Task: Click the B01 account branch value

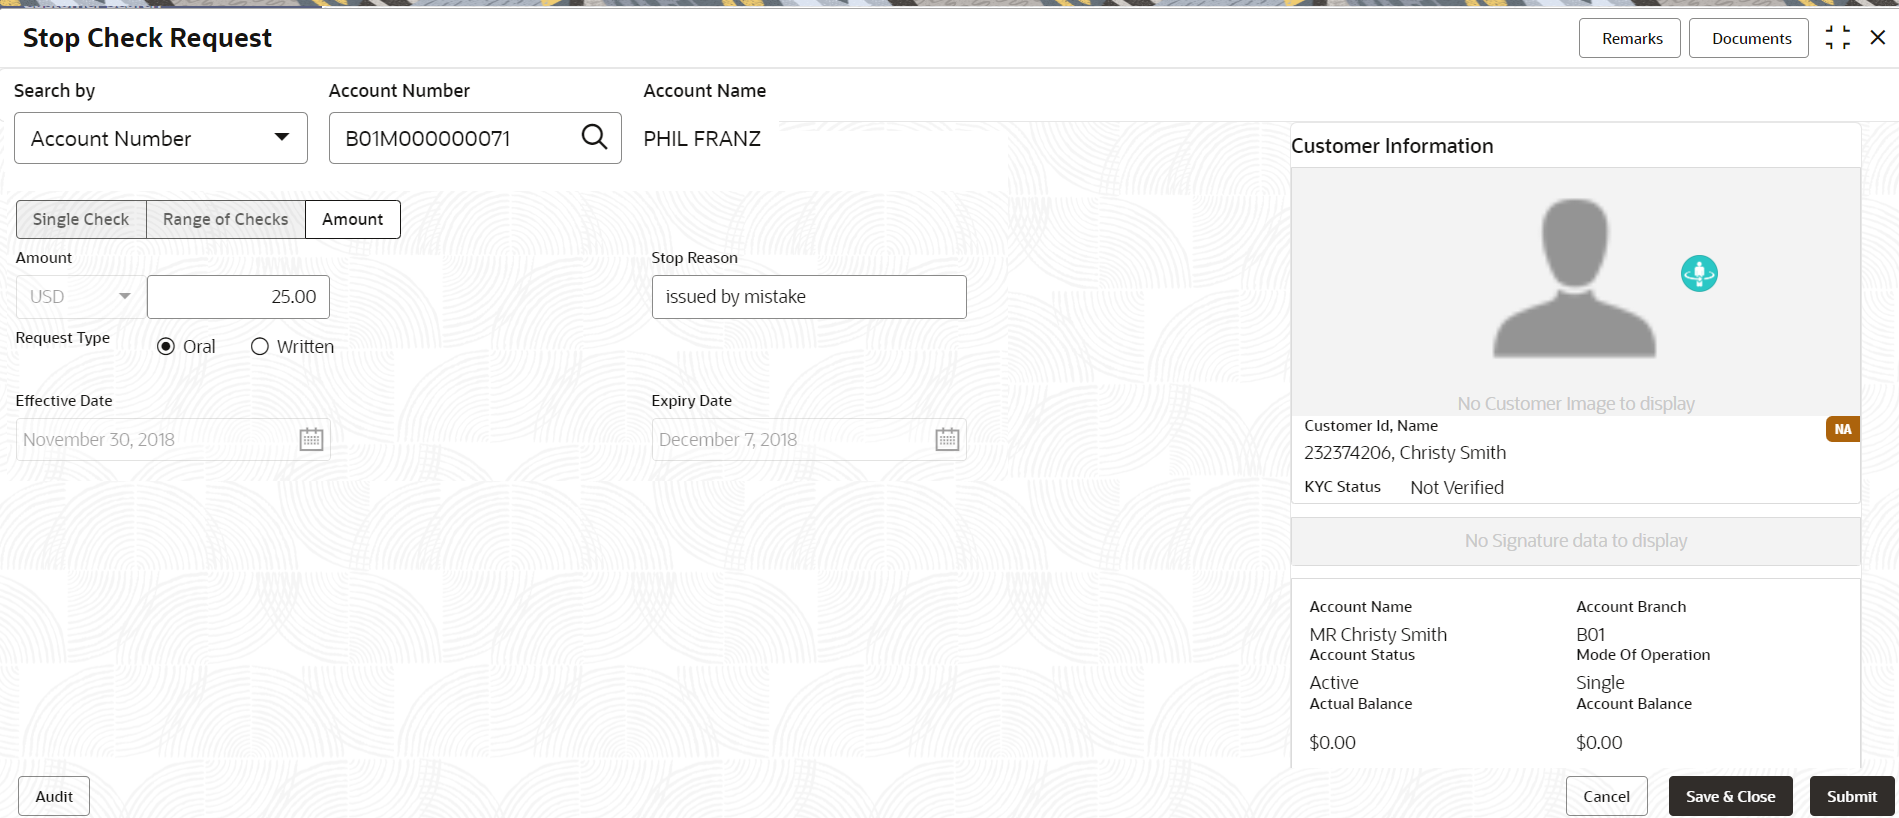Action: pyautogui.click(x=1591, y=635)
